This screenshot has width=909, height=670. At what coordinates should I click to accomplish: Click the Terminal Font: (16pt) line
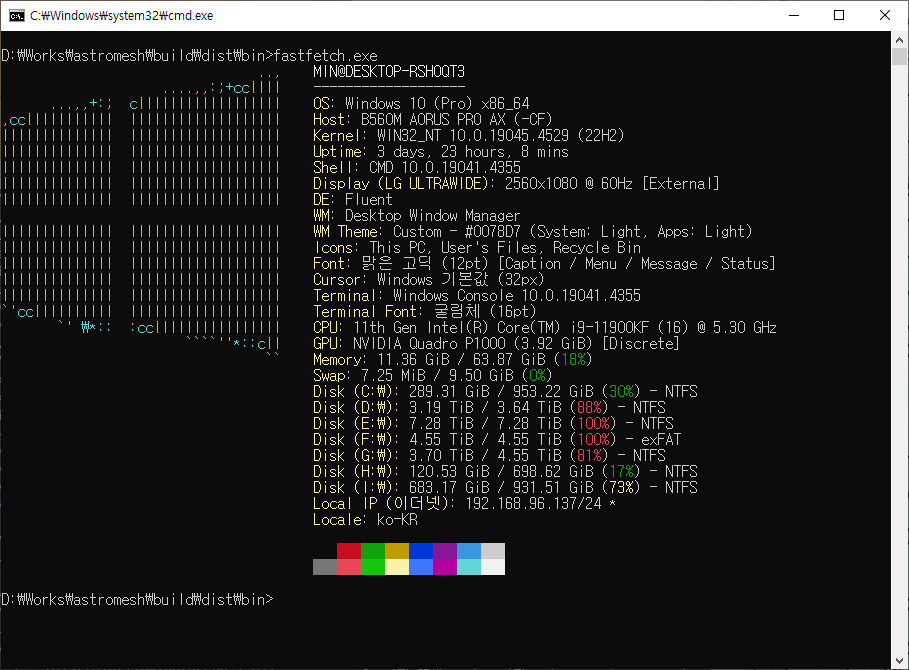tap(425, 312)
